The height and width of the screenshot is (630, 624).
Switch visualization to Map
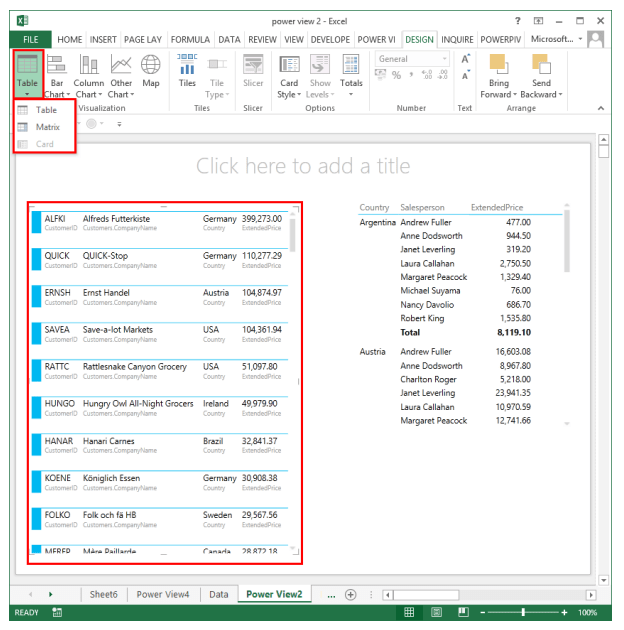[151, 72]
